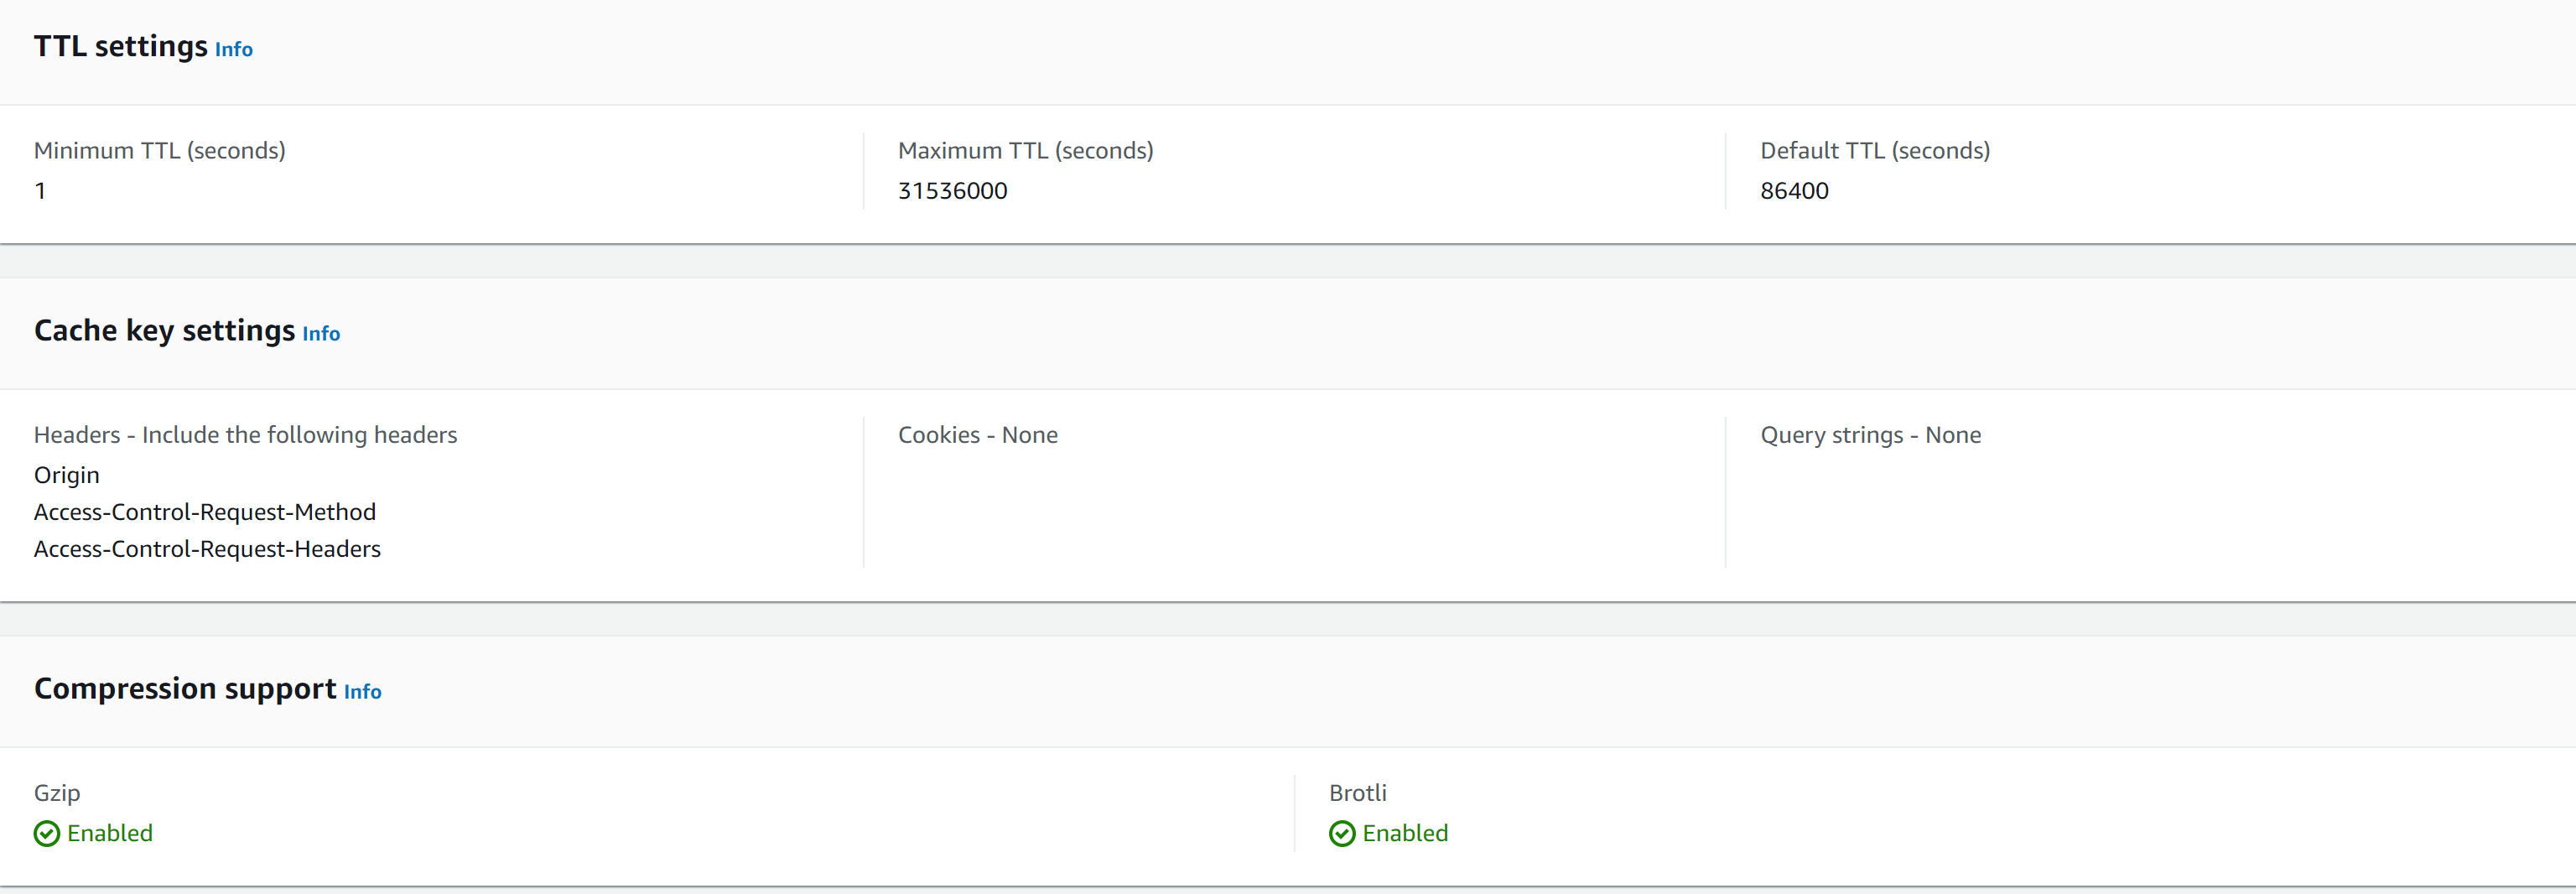Screen dimensions: 2576x894
Task: Click the Origin header entry
Action: [66, 475]
